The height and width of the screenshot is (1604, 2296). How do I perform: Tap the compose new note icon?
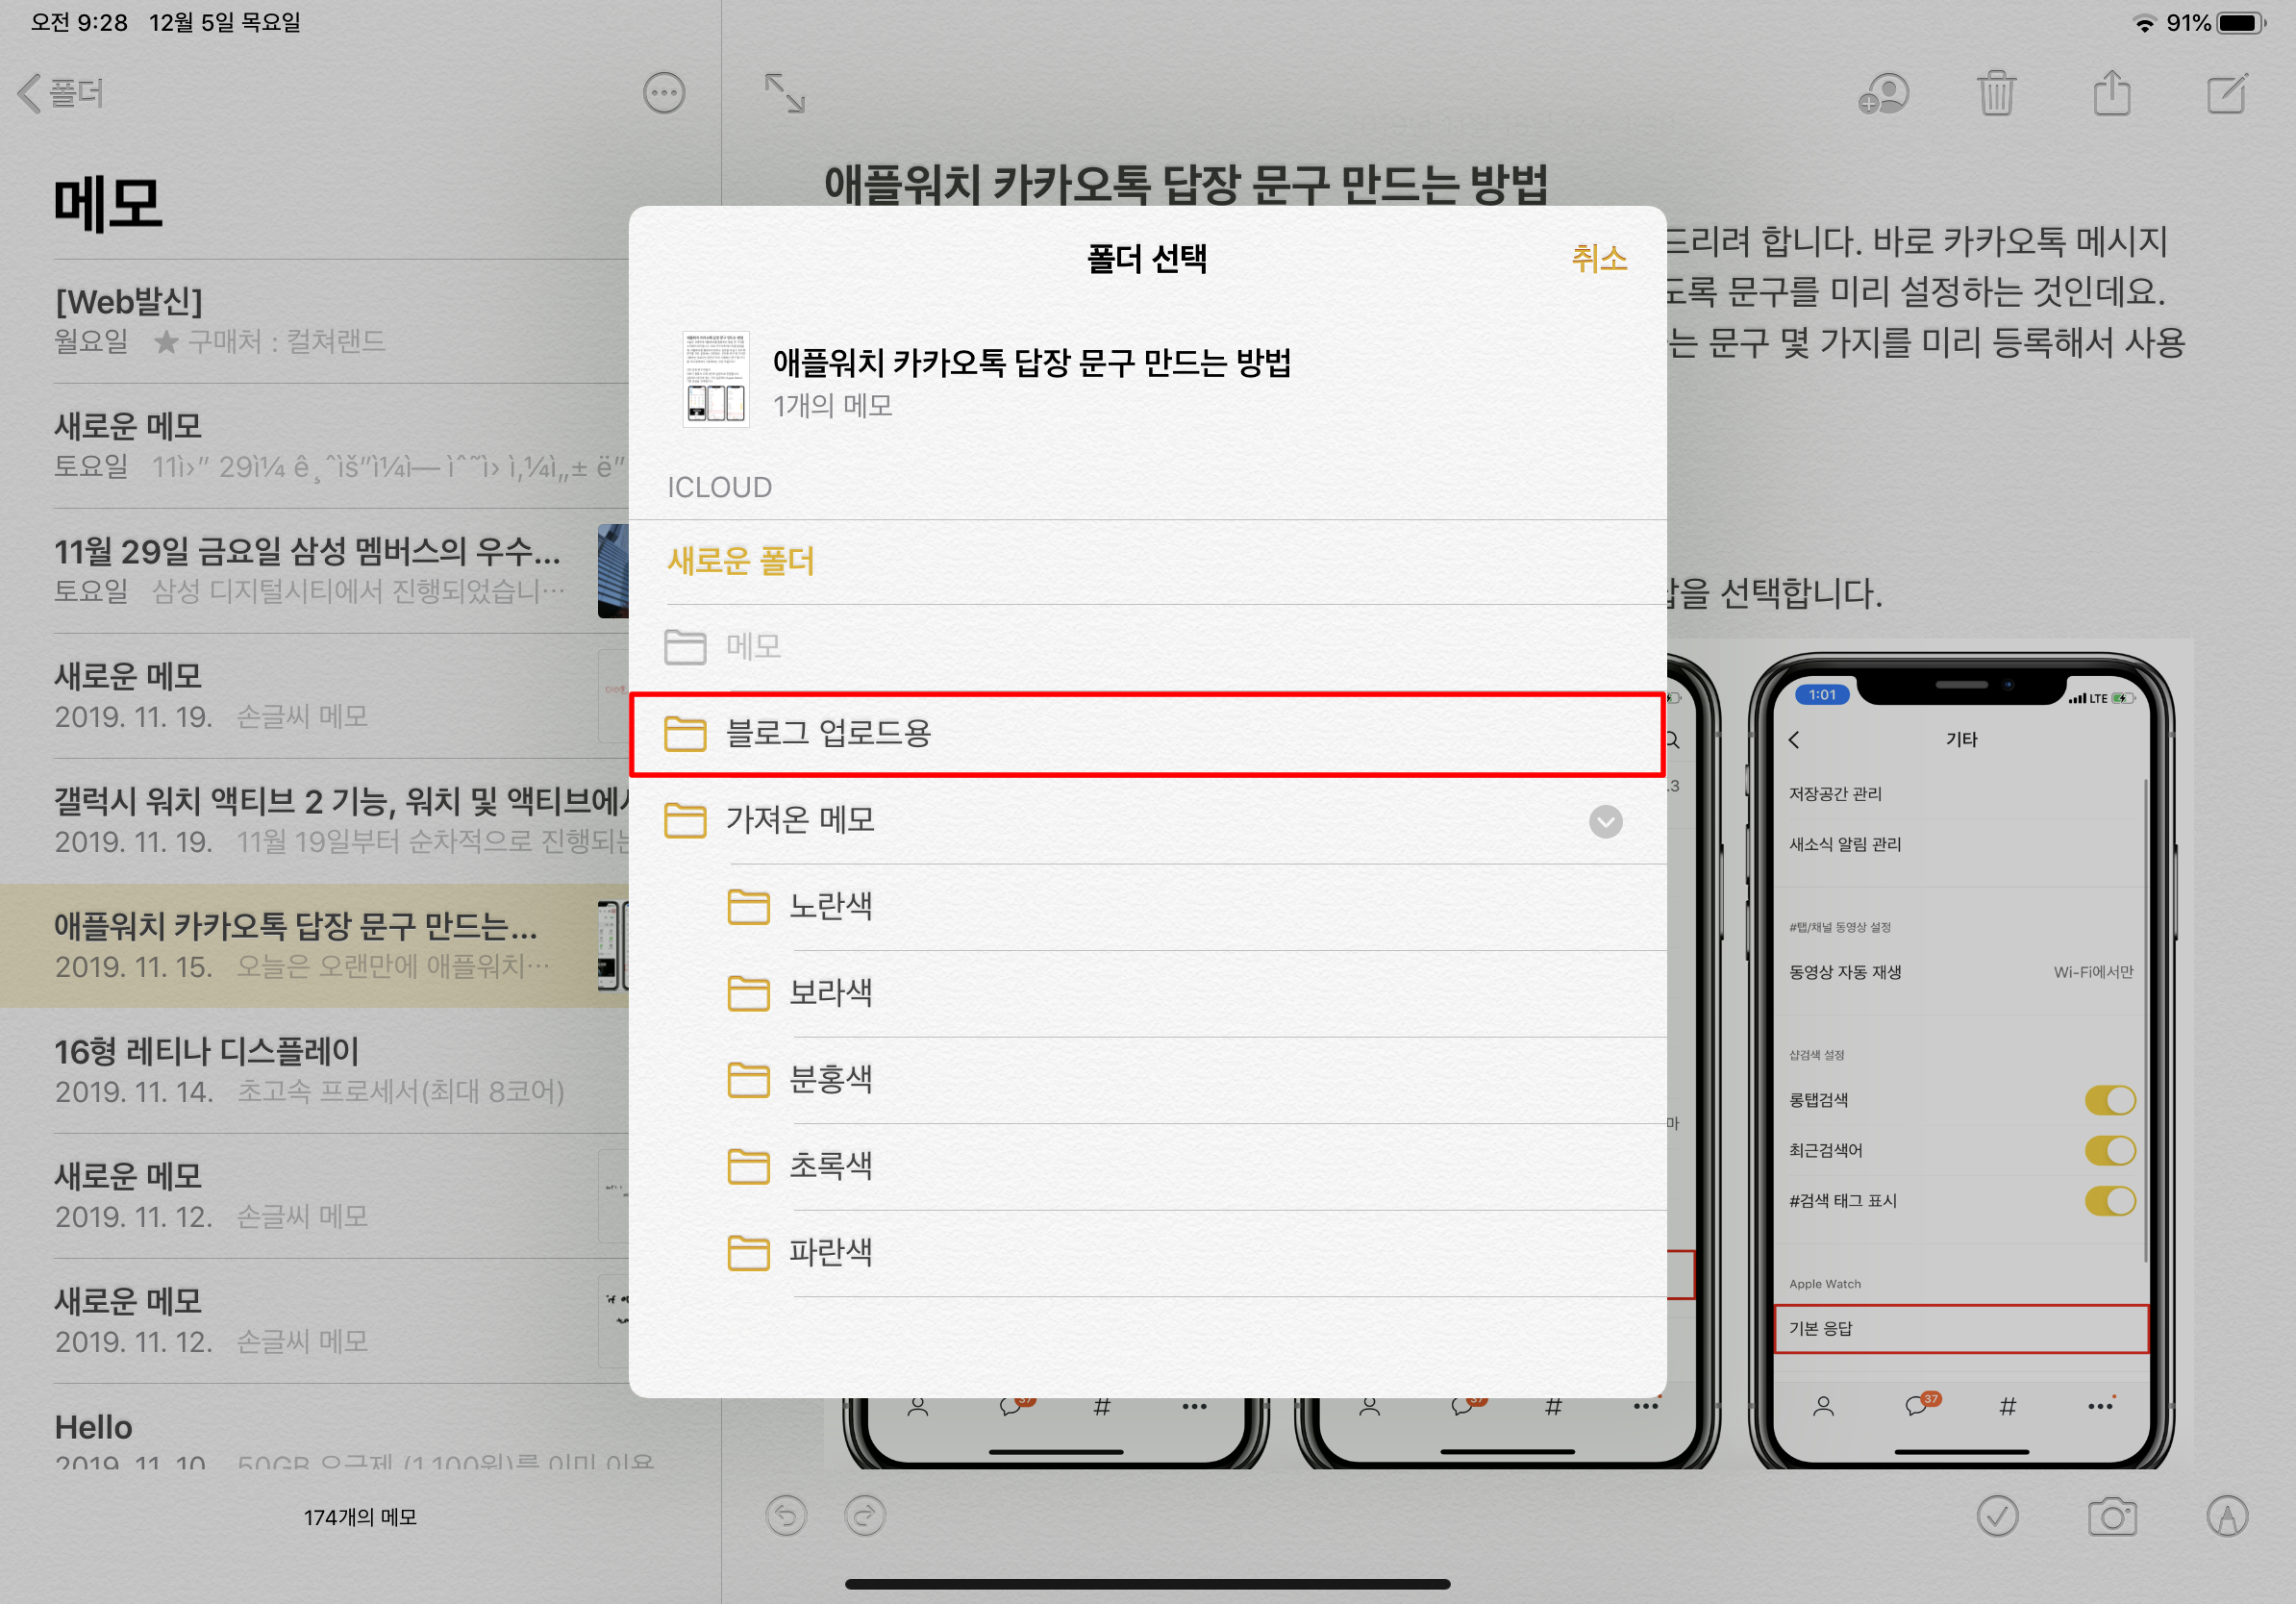tap(2226, 94)
